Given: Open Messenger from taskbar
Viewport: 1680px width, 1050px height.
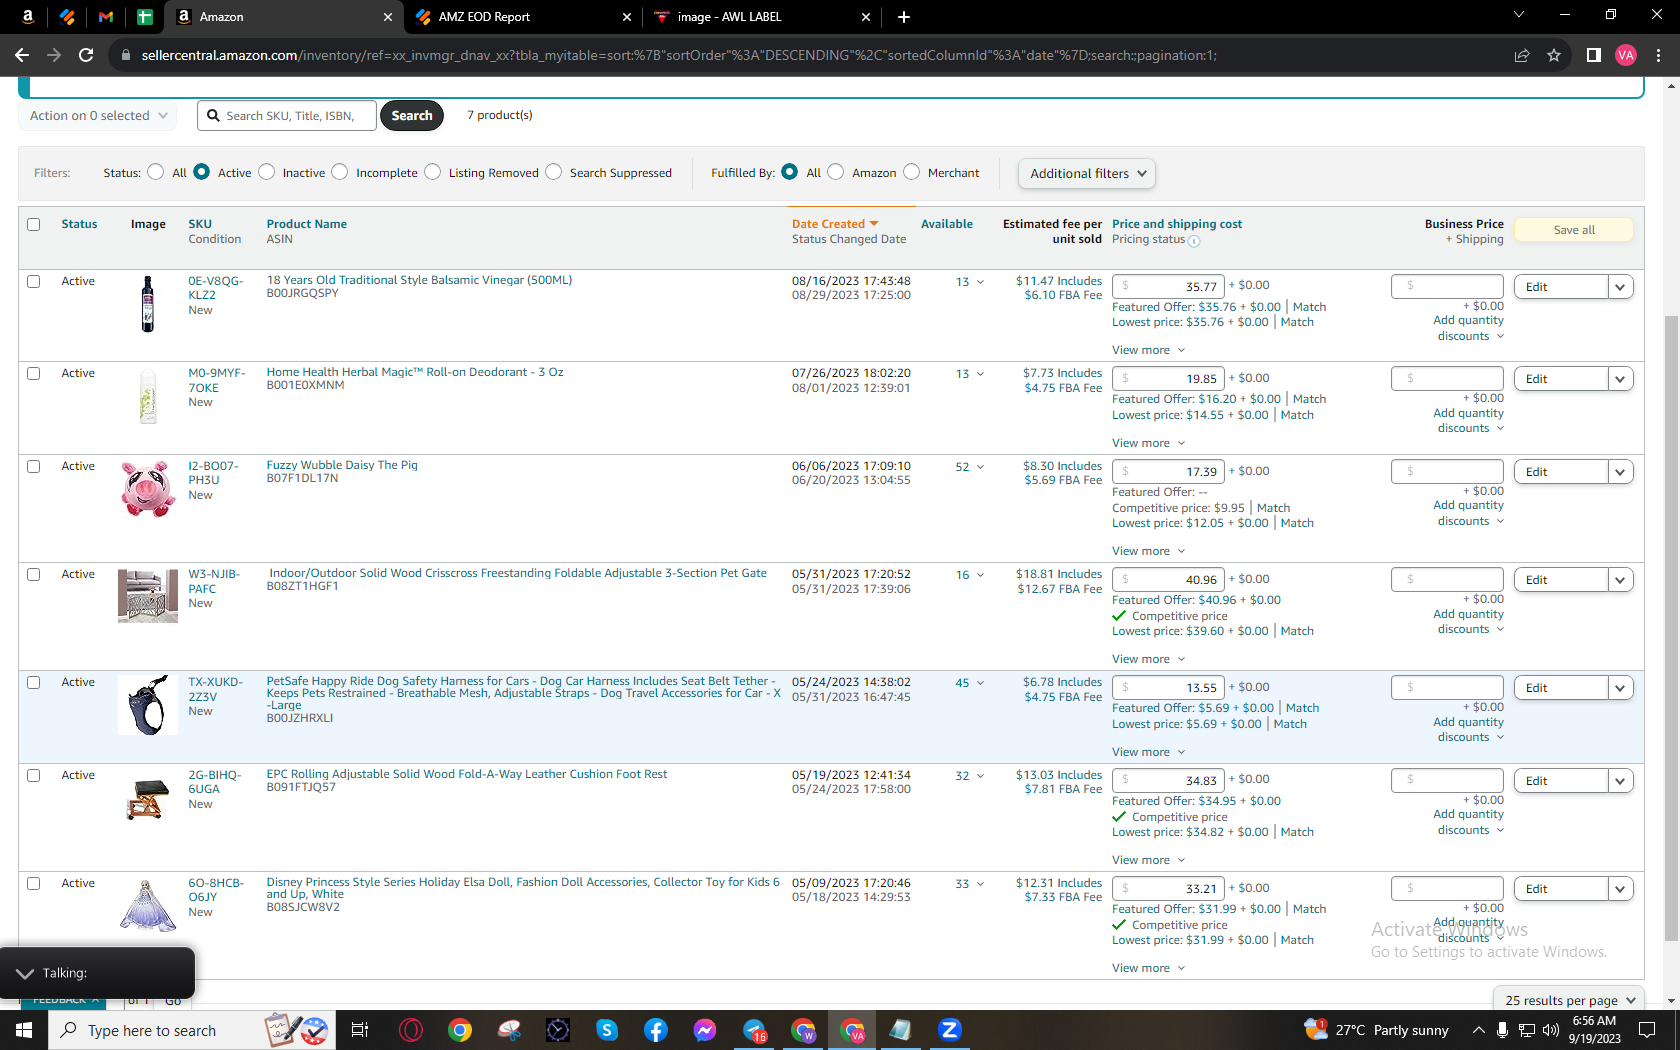Looking at the screenshot, I should [x=705, y=1030].
